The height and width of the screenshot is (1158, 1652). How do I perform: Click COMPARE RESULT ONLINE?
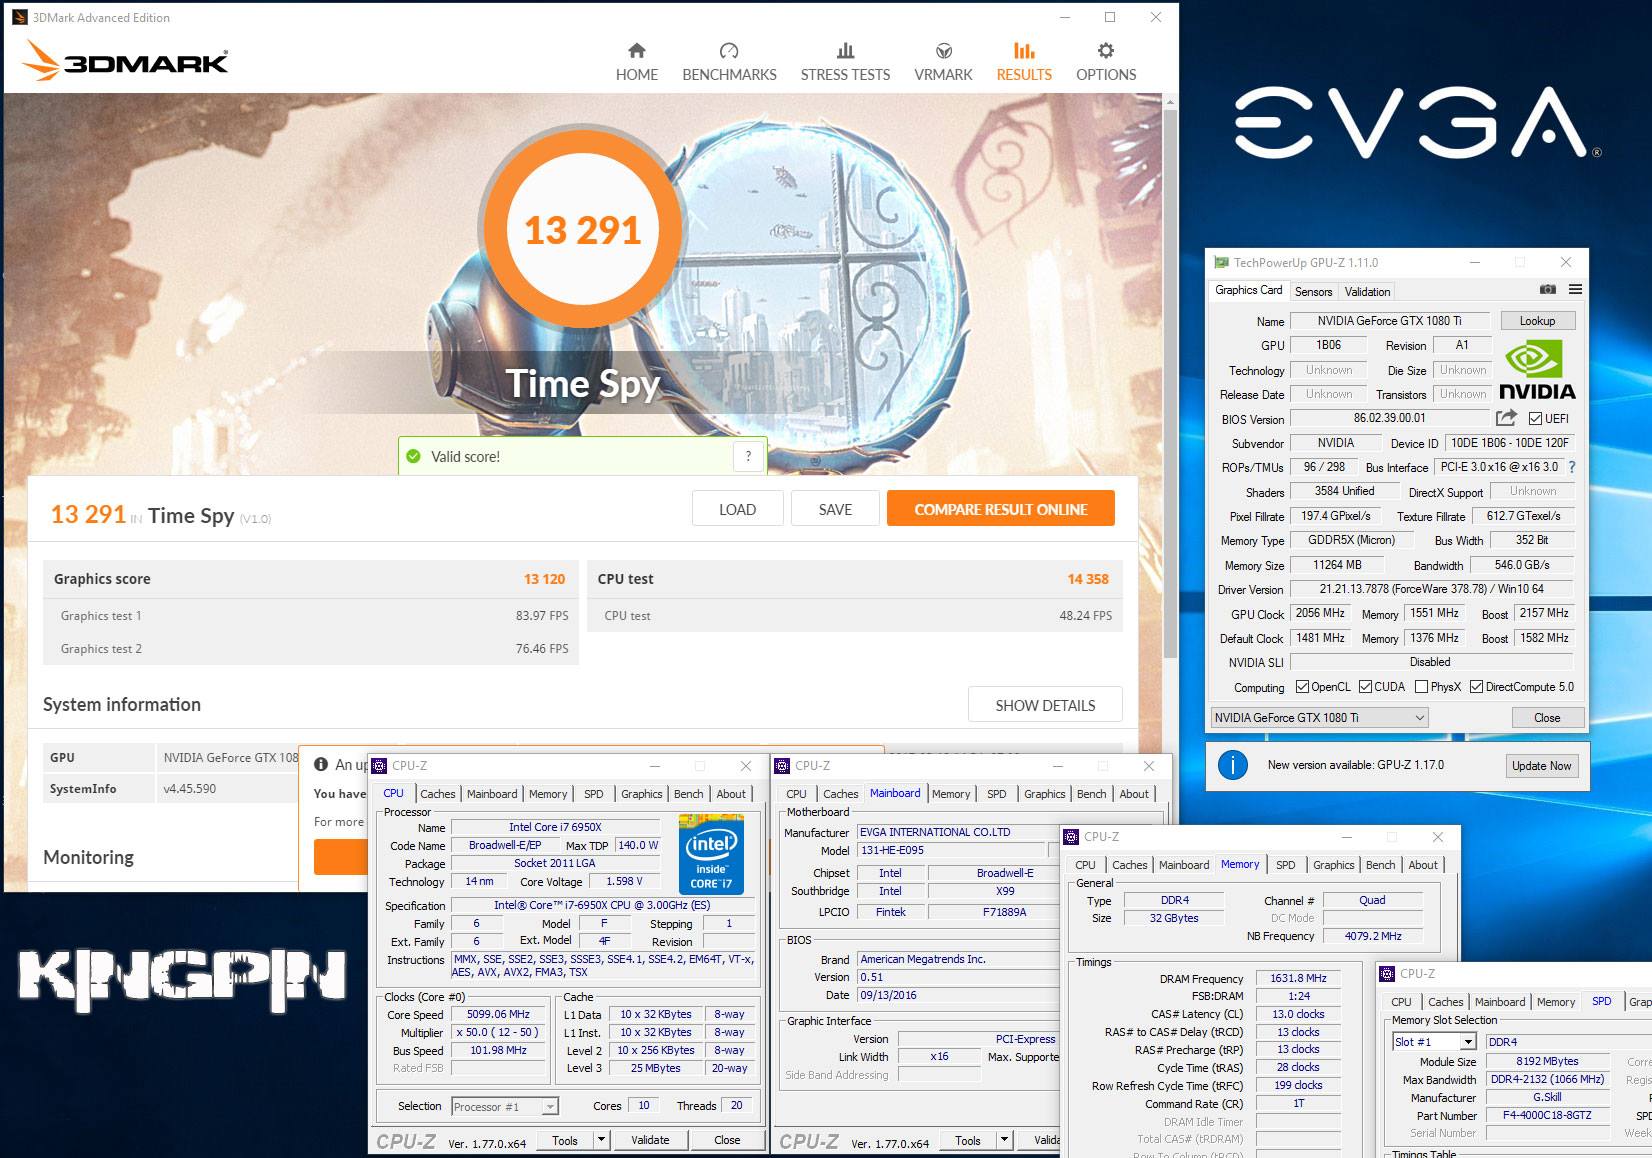[x=1001, y=509]
